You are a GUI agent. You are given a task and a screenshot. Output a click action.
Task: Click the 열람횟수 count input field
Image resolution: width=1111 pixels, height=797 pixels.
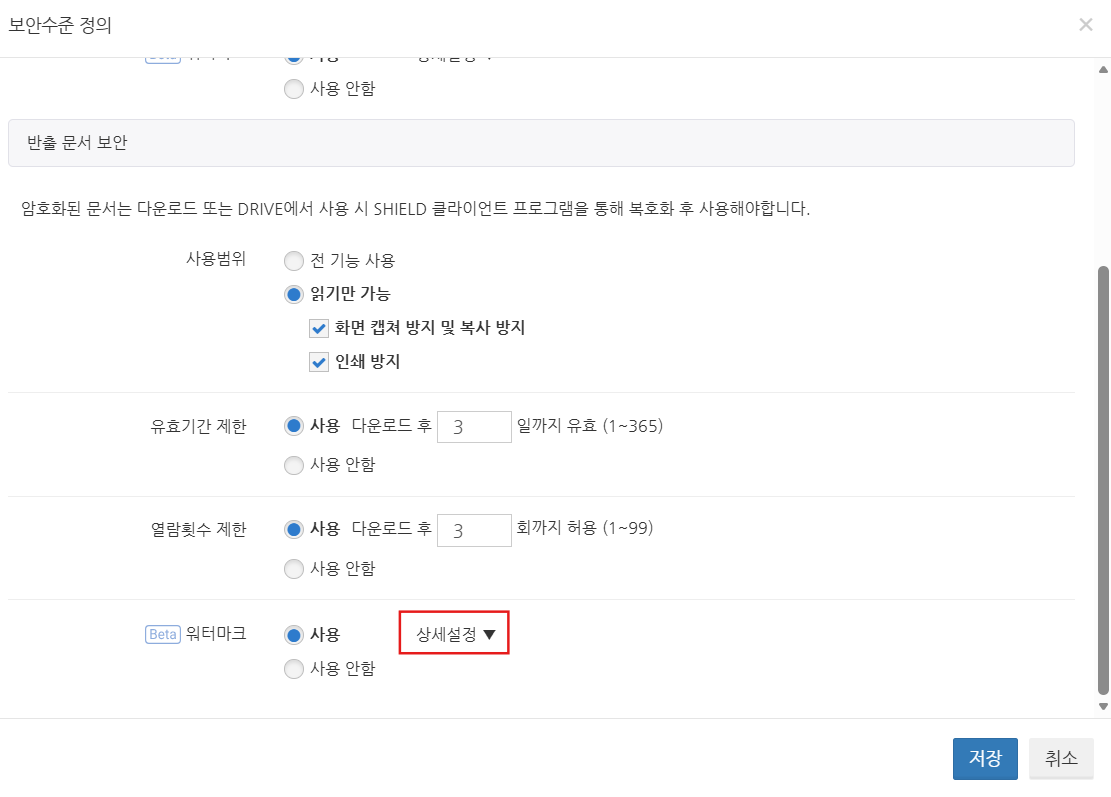click(x=474, y=530)
